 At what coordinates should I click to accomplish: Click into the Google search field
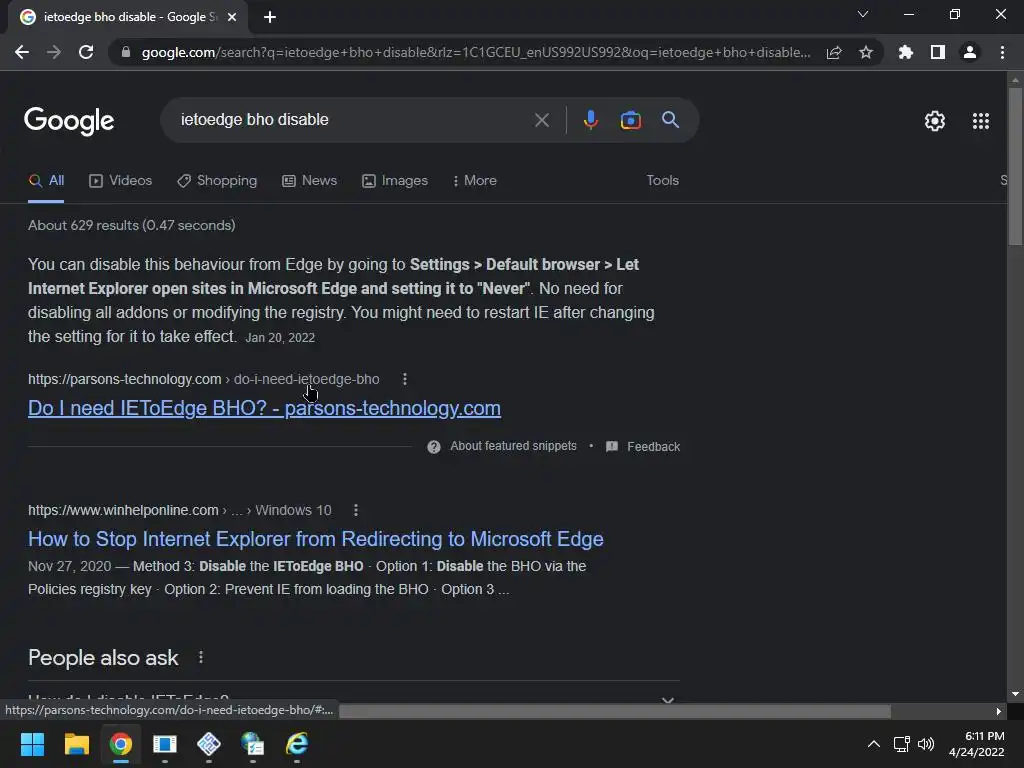pos(353,120)
